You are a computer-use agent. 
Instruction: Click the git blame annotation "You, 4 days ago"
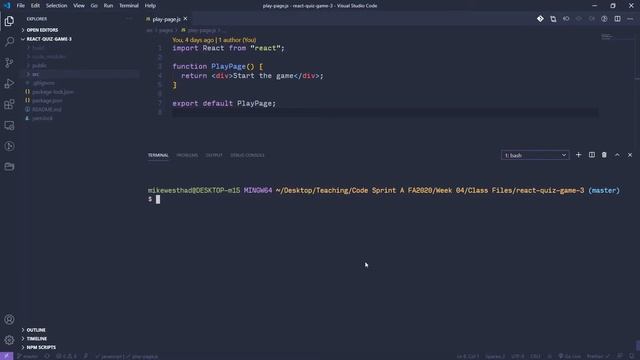(x=193, y=40)
